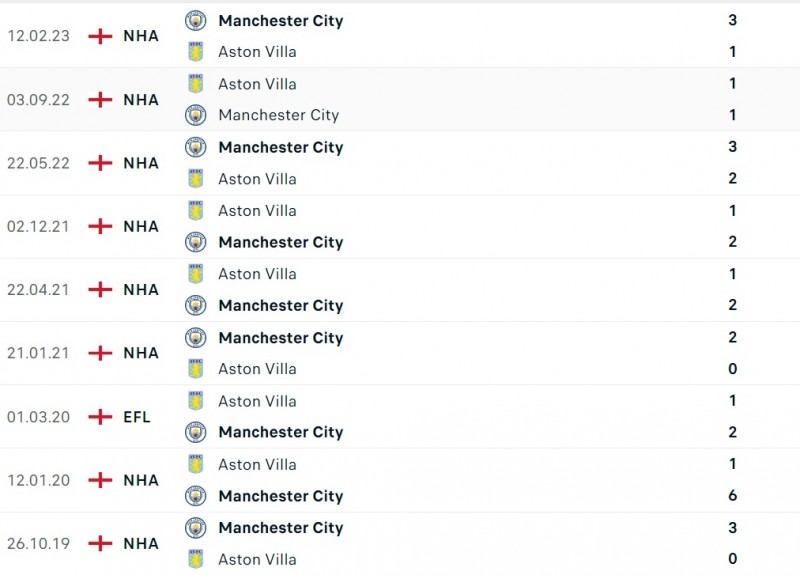Click Manchester City's score of 6
Screen dimensions: 800x575
[x=733, y=496]
